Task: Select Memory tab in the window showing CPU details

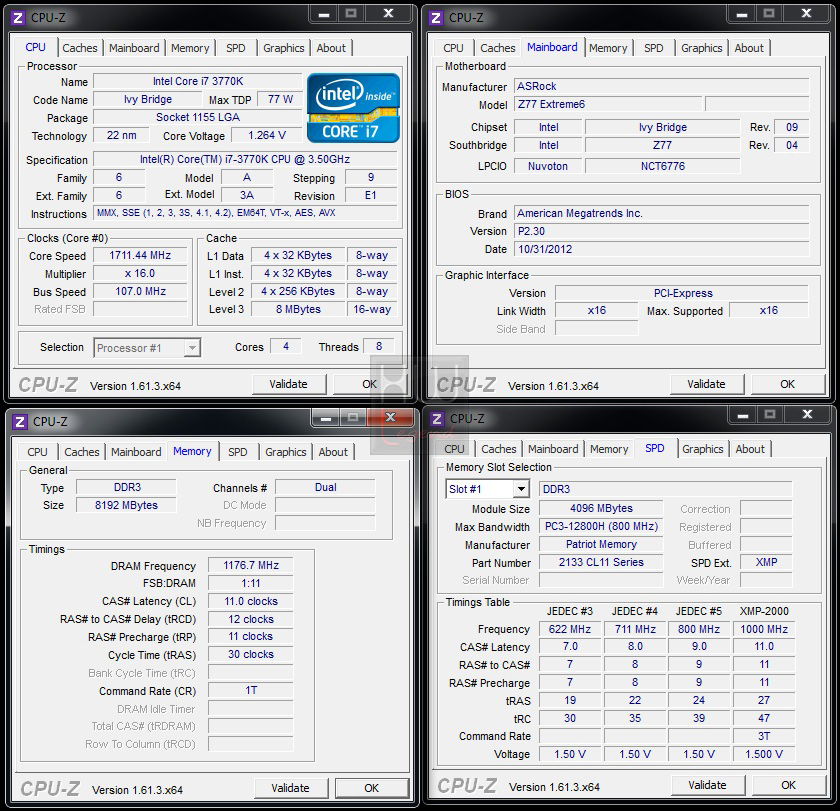Action: click(190, 48)
